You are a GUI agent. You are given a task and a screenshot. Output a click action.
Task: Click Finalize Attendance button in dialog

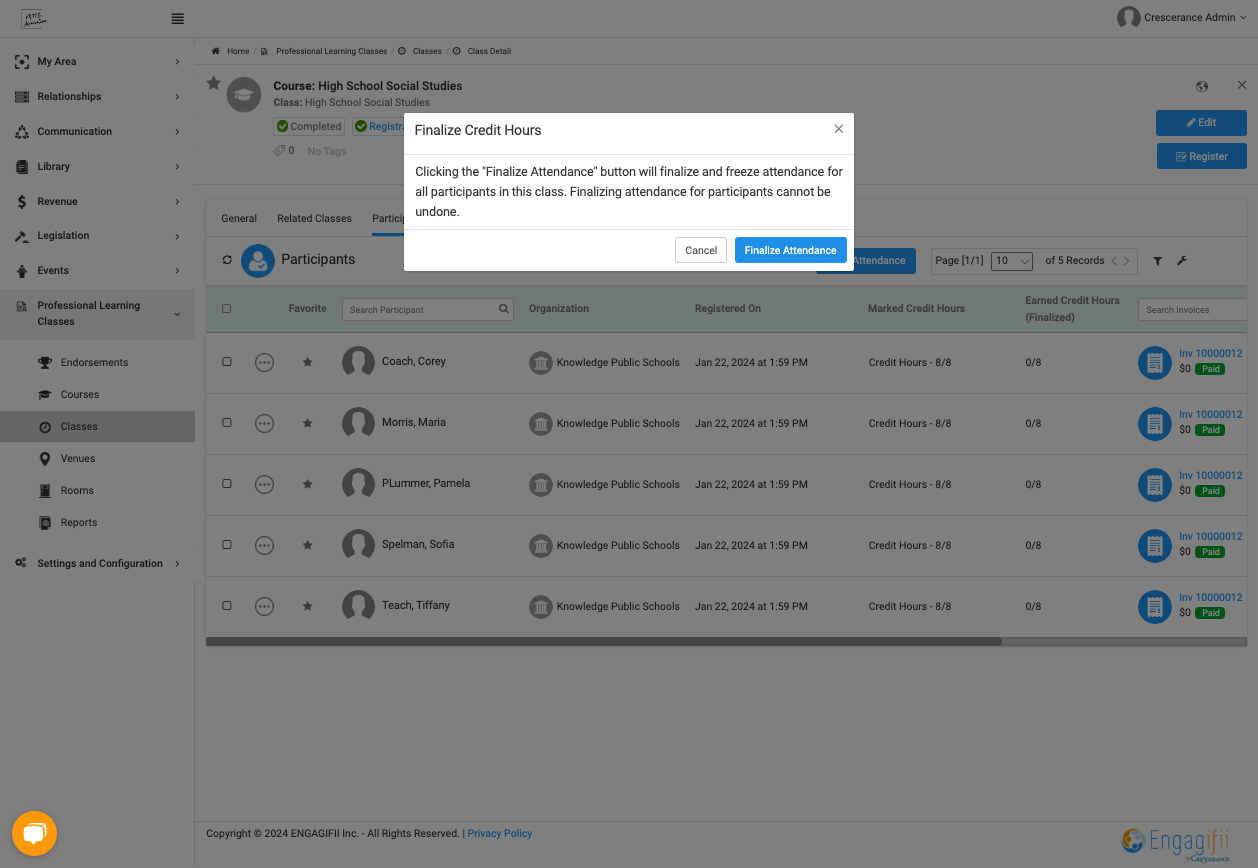[791, 250]
